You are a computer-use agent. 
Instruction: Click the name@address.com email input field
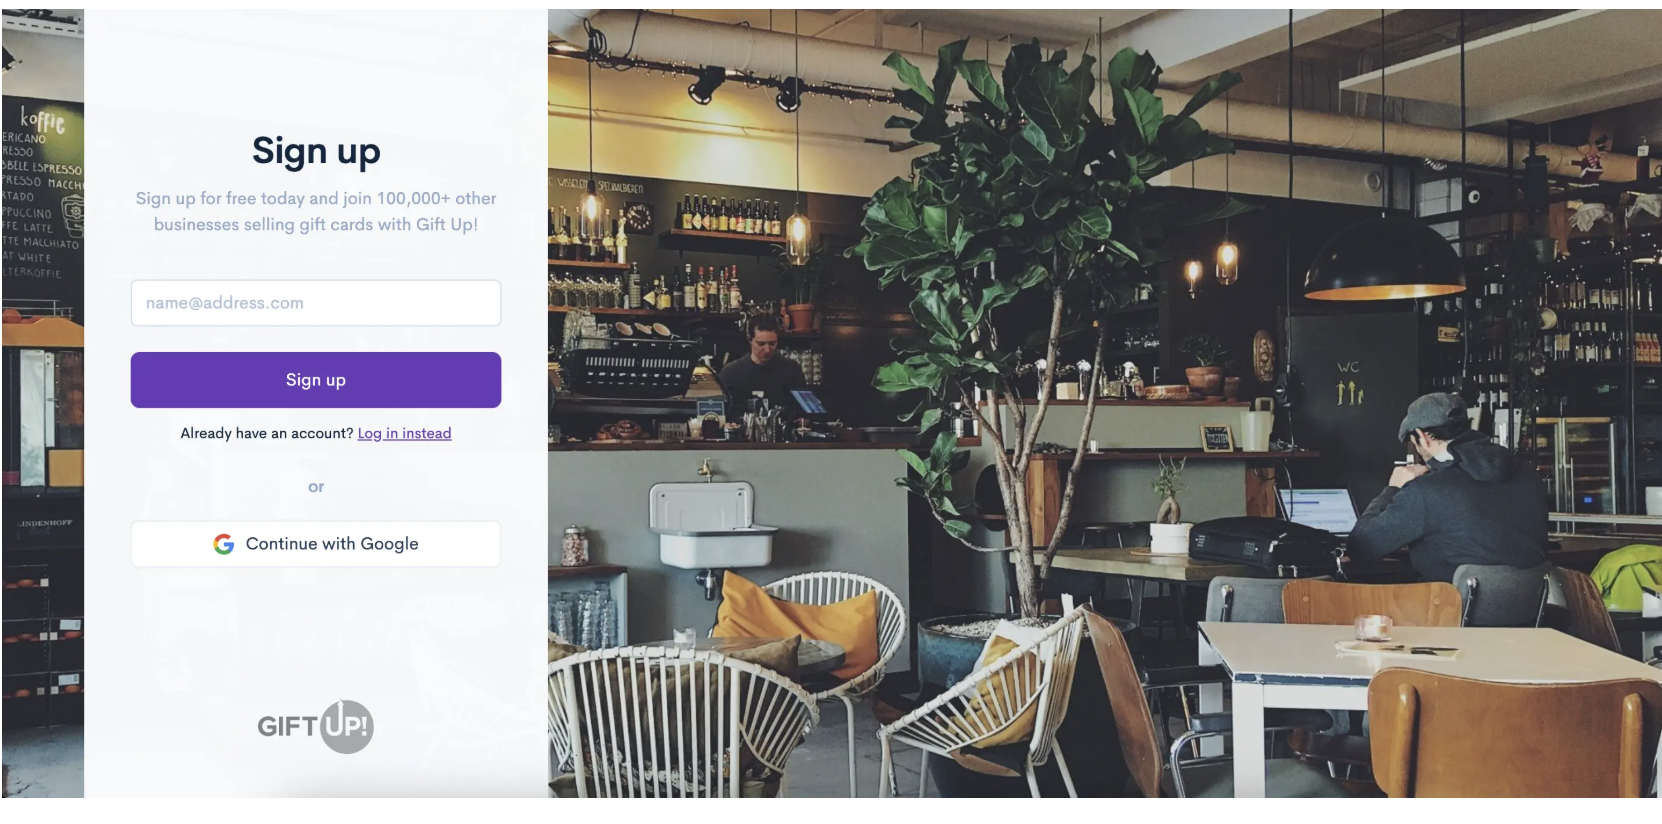[x=315, y=303]
